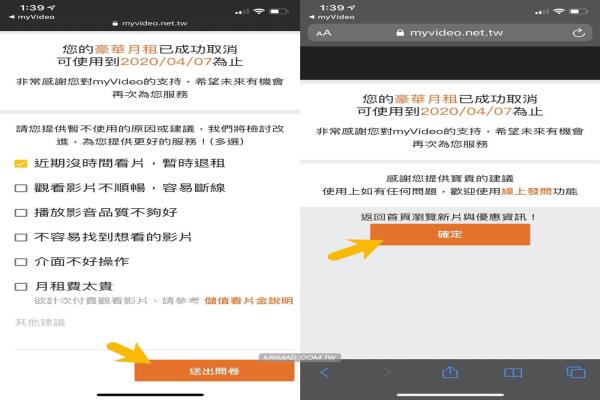Open the 線上發問 link
The width and height of the screenshot is (600, 400).
pyautogui.click(x=524, y=192)
